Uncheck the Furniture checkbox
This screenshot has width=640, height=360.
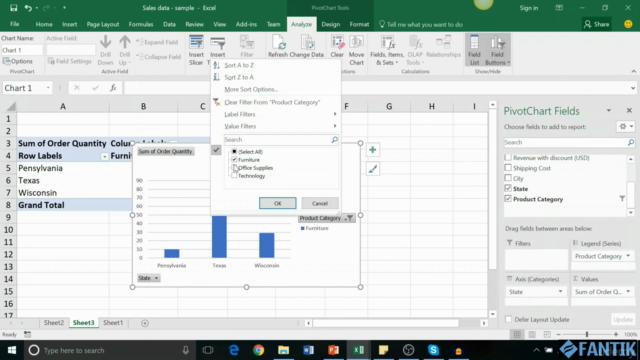click(234, 160)
